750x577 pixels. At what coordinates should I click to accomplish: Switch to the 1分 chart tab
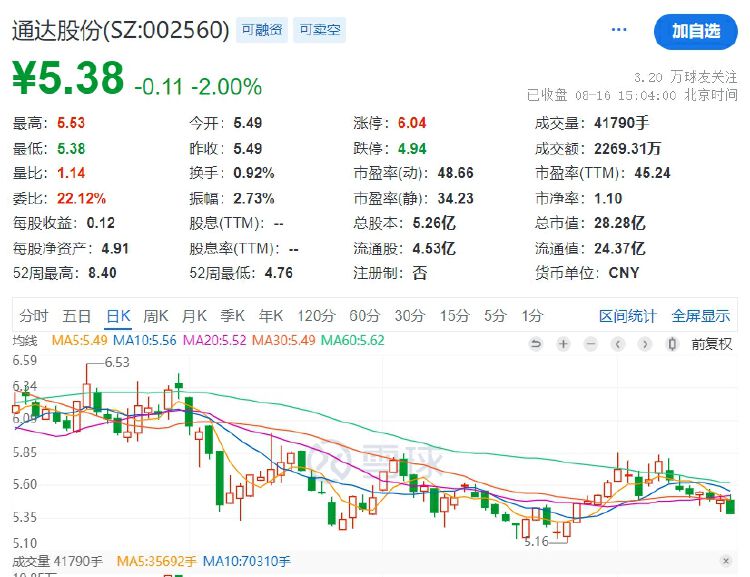[532, 316]
